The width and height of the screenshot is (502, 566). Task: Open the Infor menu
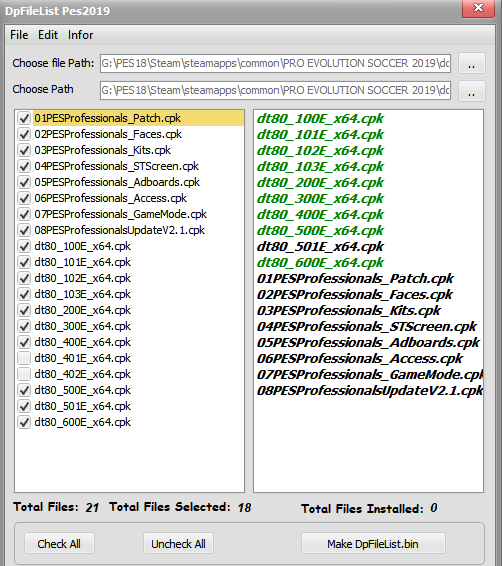[80, 35]
